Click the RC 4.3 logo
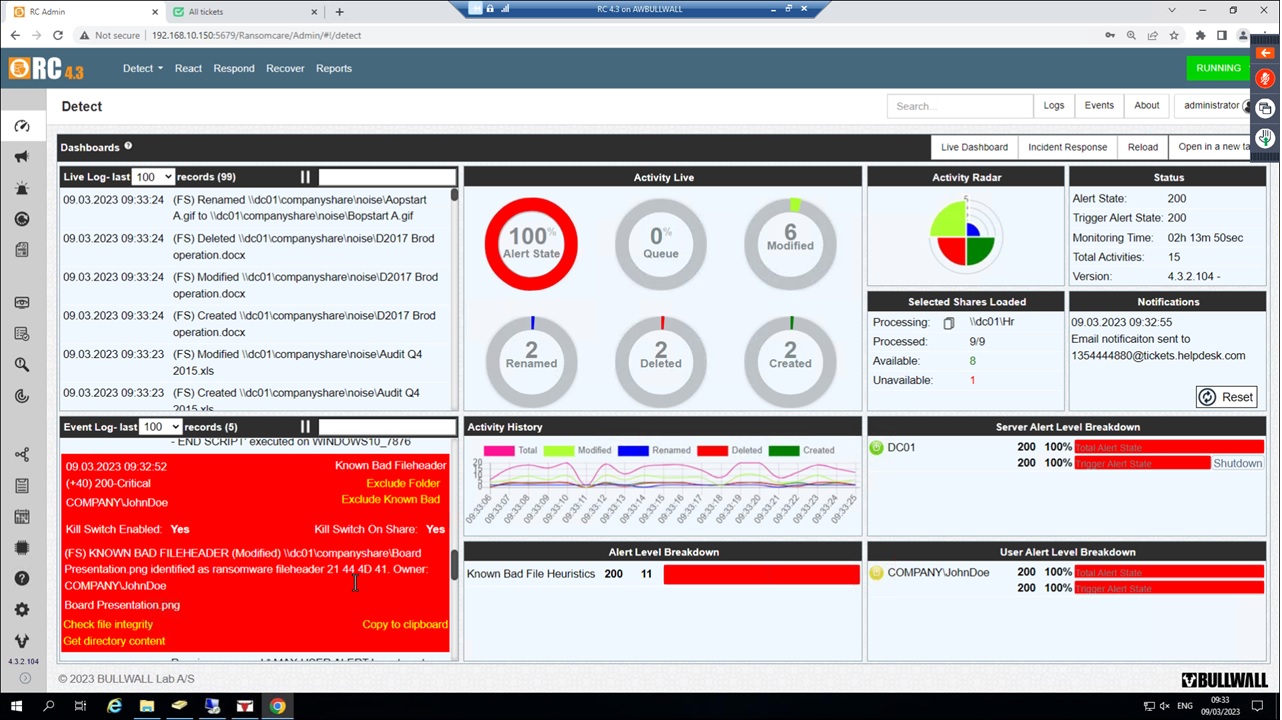 tap(46, 68)
